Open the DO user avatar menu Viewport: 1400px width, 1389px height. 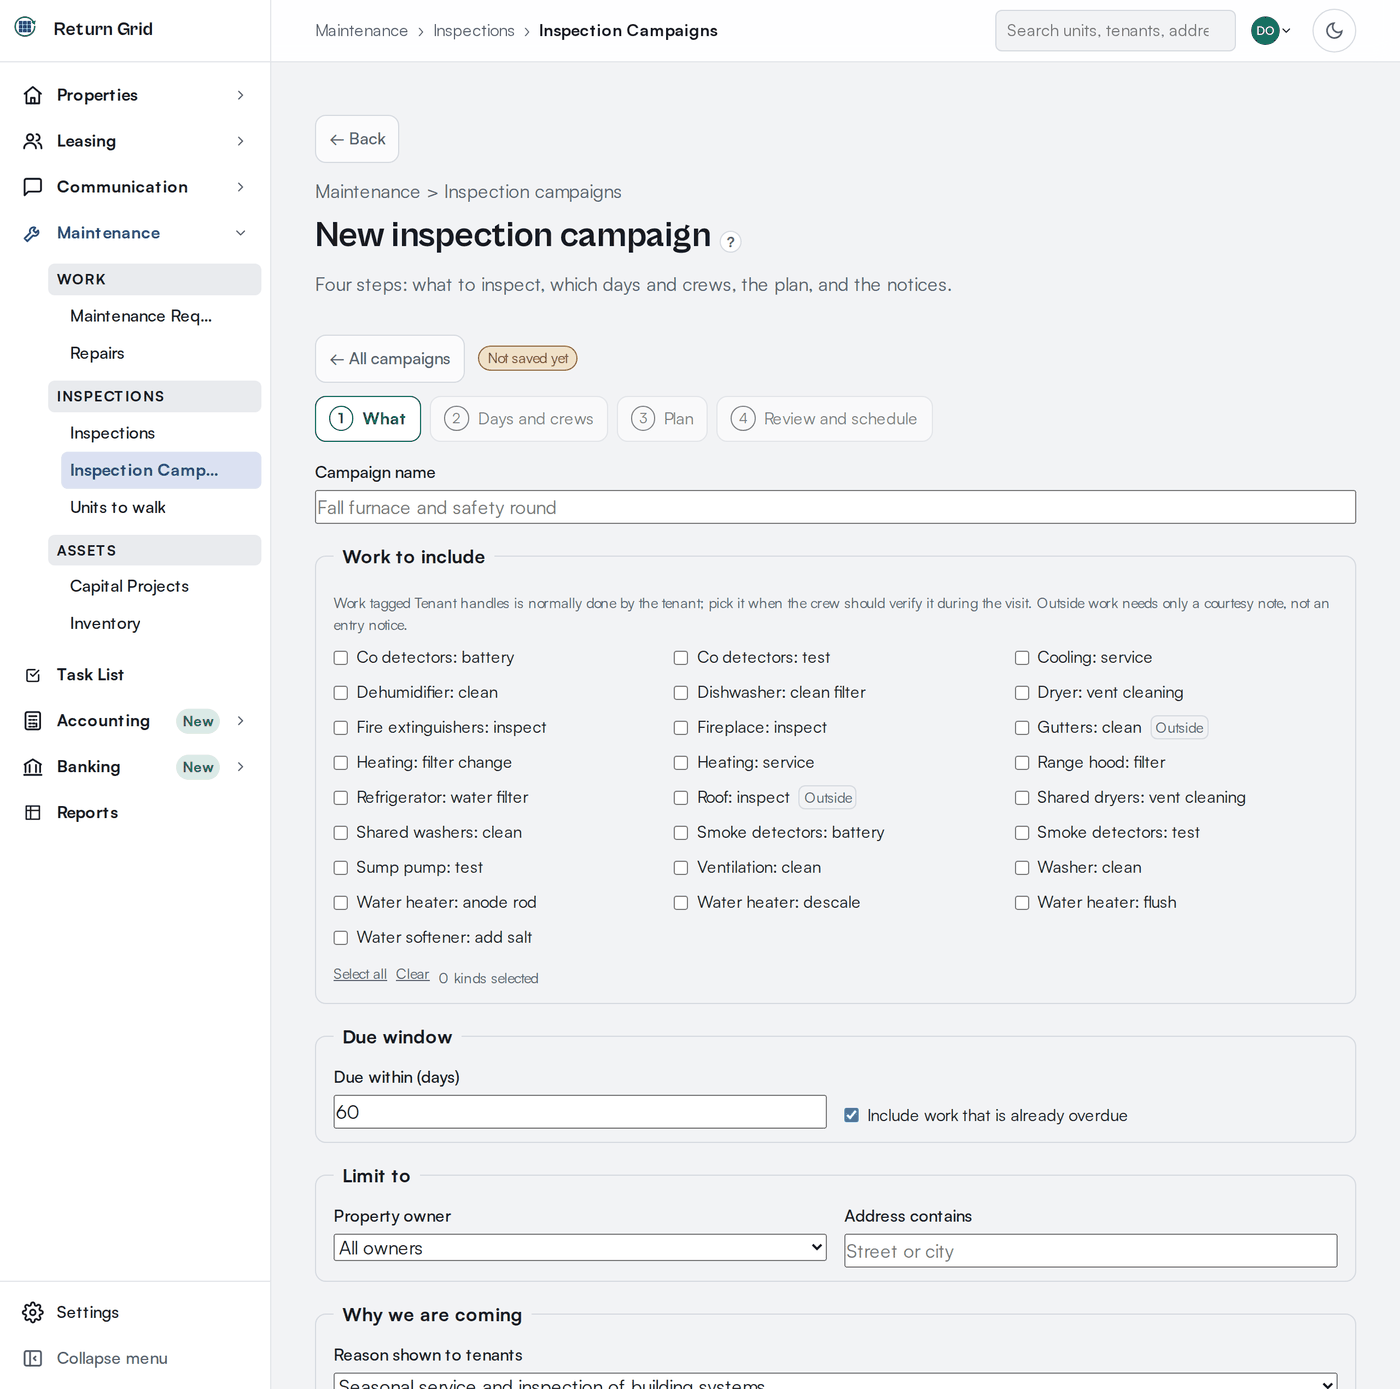click(1270, 31)
